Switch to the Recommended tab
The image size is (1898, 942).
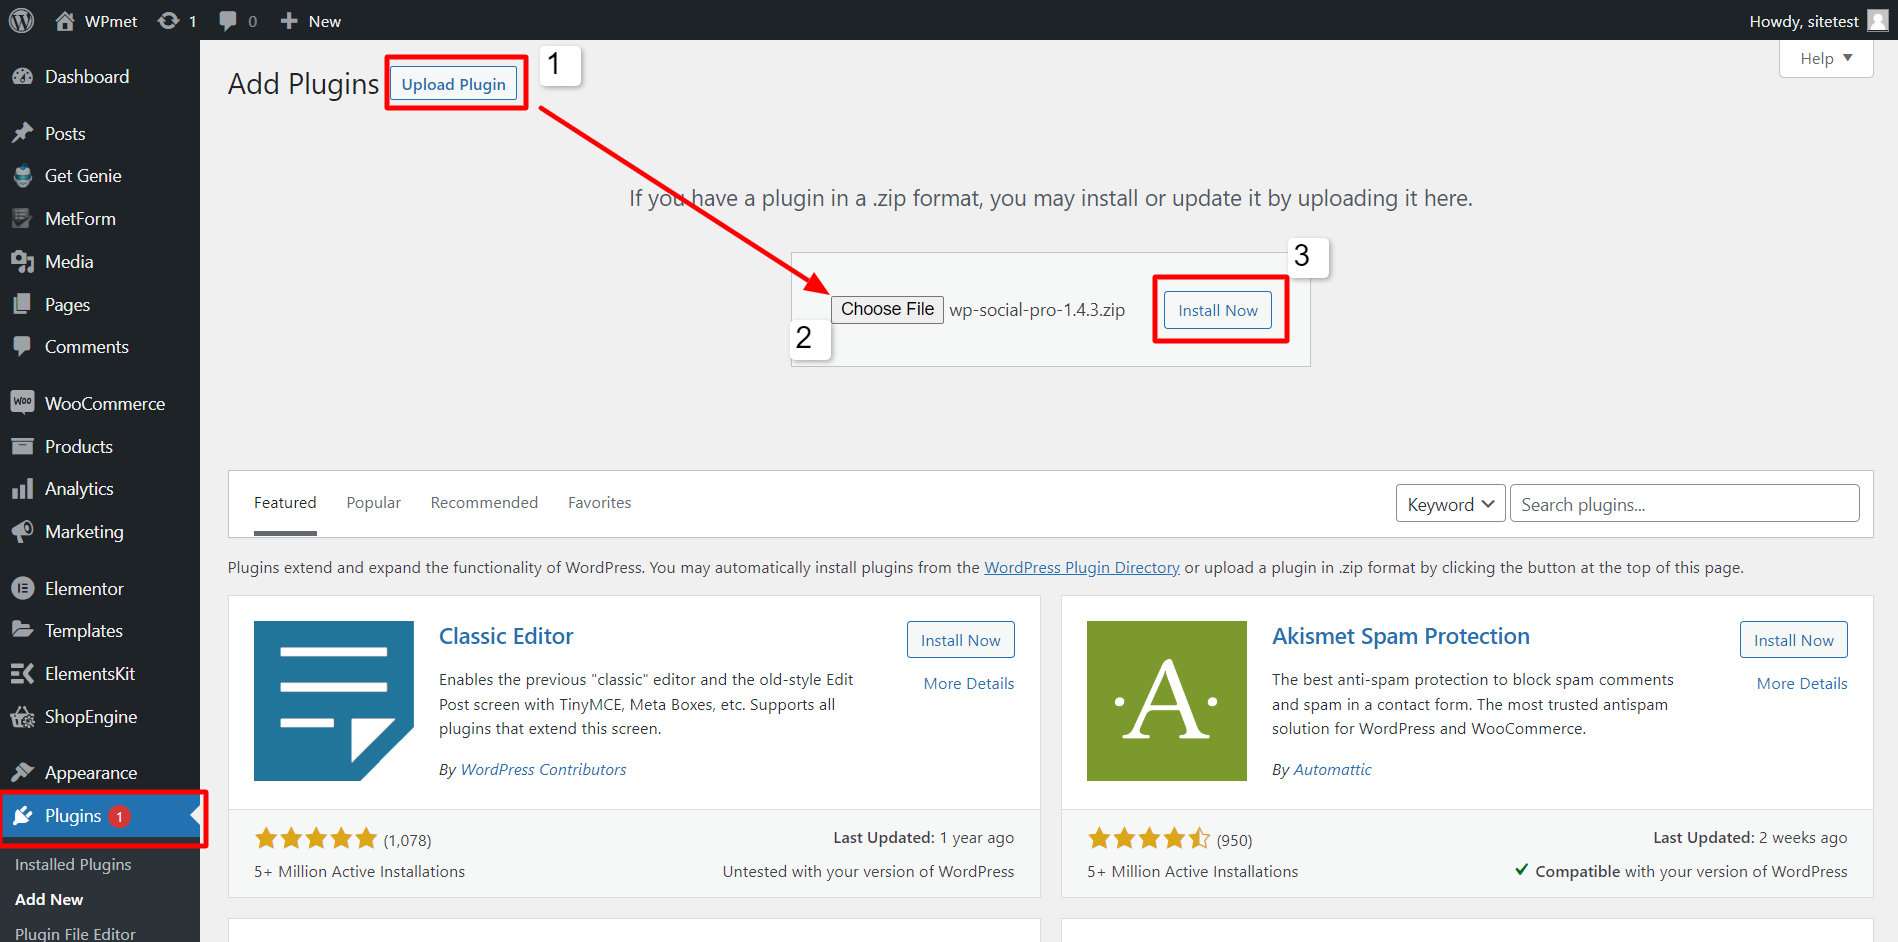pyautogui.click(x=484, y=503)
